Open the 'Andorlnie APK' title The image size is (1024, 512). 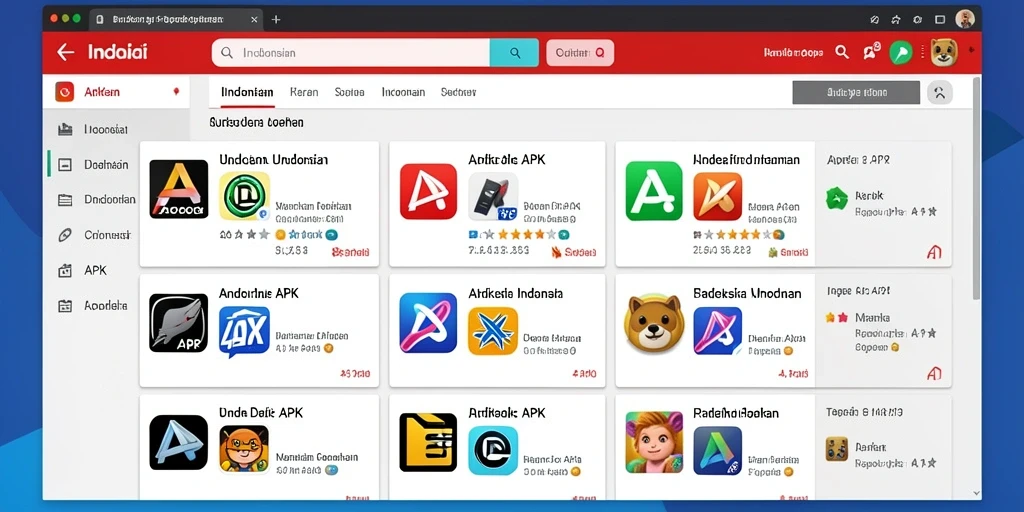(x=259, y=294)
